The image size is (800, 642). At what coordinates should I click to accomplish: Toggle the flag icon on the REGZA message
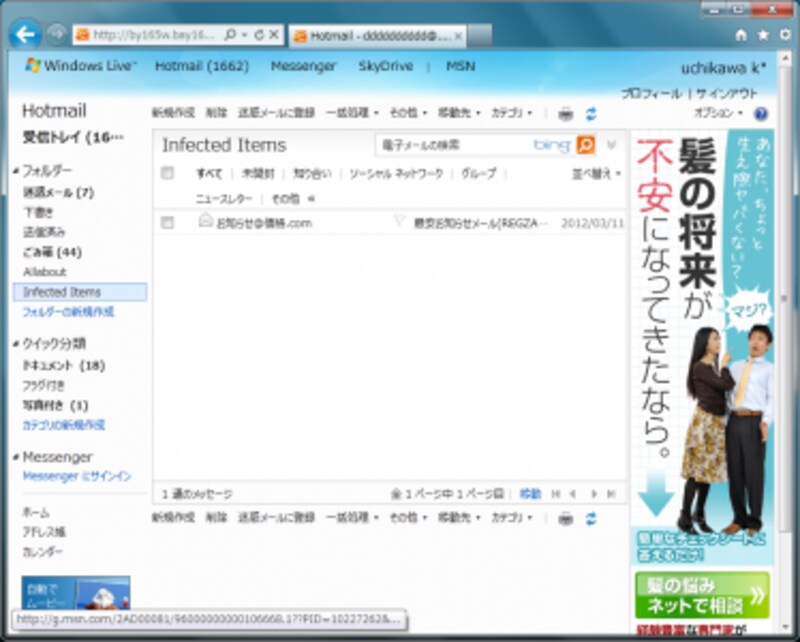click(x=399, y=221)
